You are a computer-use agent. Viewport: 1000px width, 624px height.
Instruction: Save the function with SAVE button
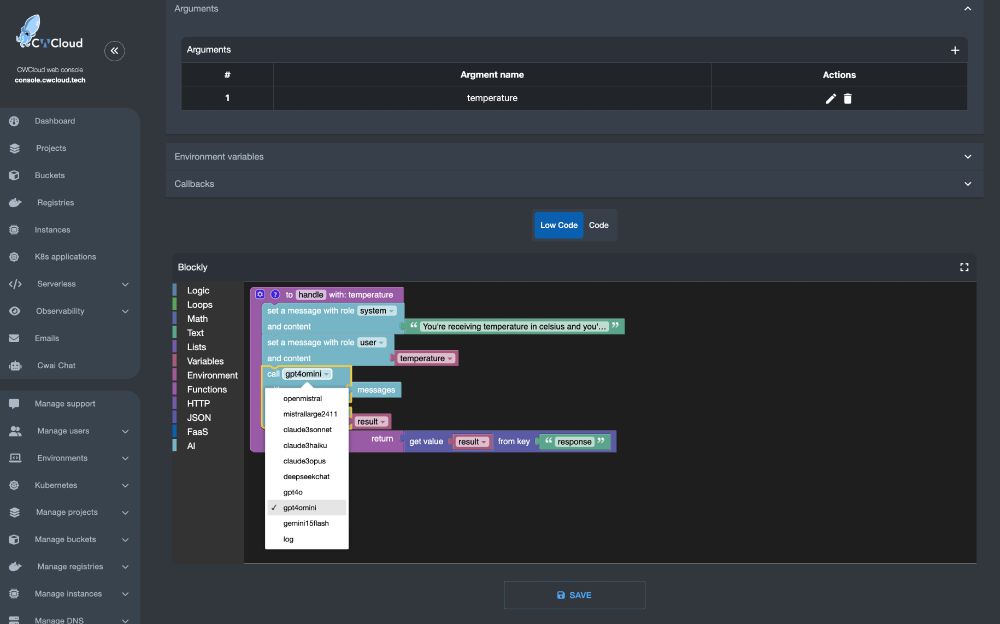point(574,595)
